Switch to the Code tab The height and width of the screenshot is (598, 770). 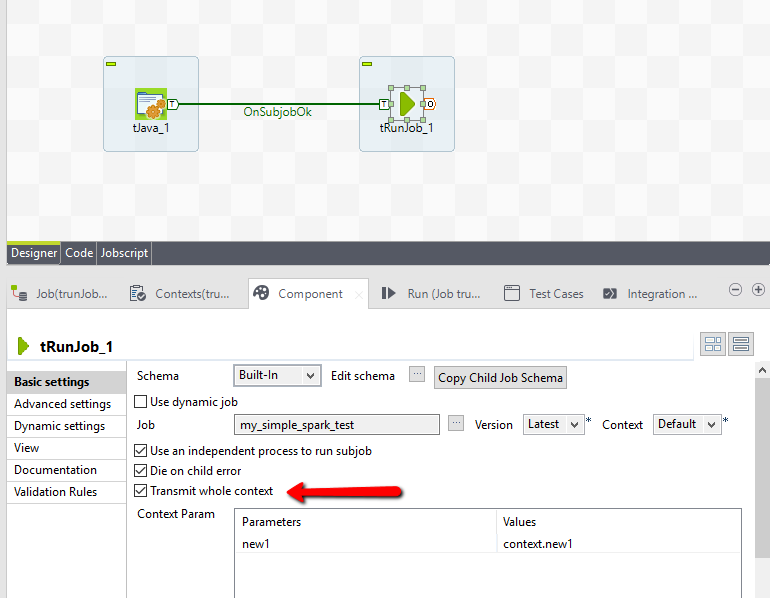tap(79, 253)
